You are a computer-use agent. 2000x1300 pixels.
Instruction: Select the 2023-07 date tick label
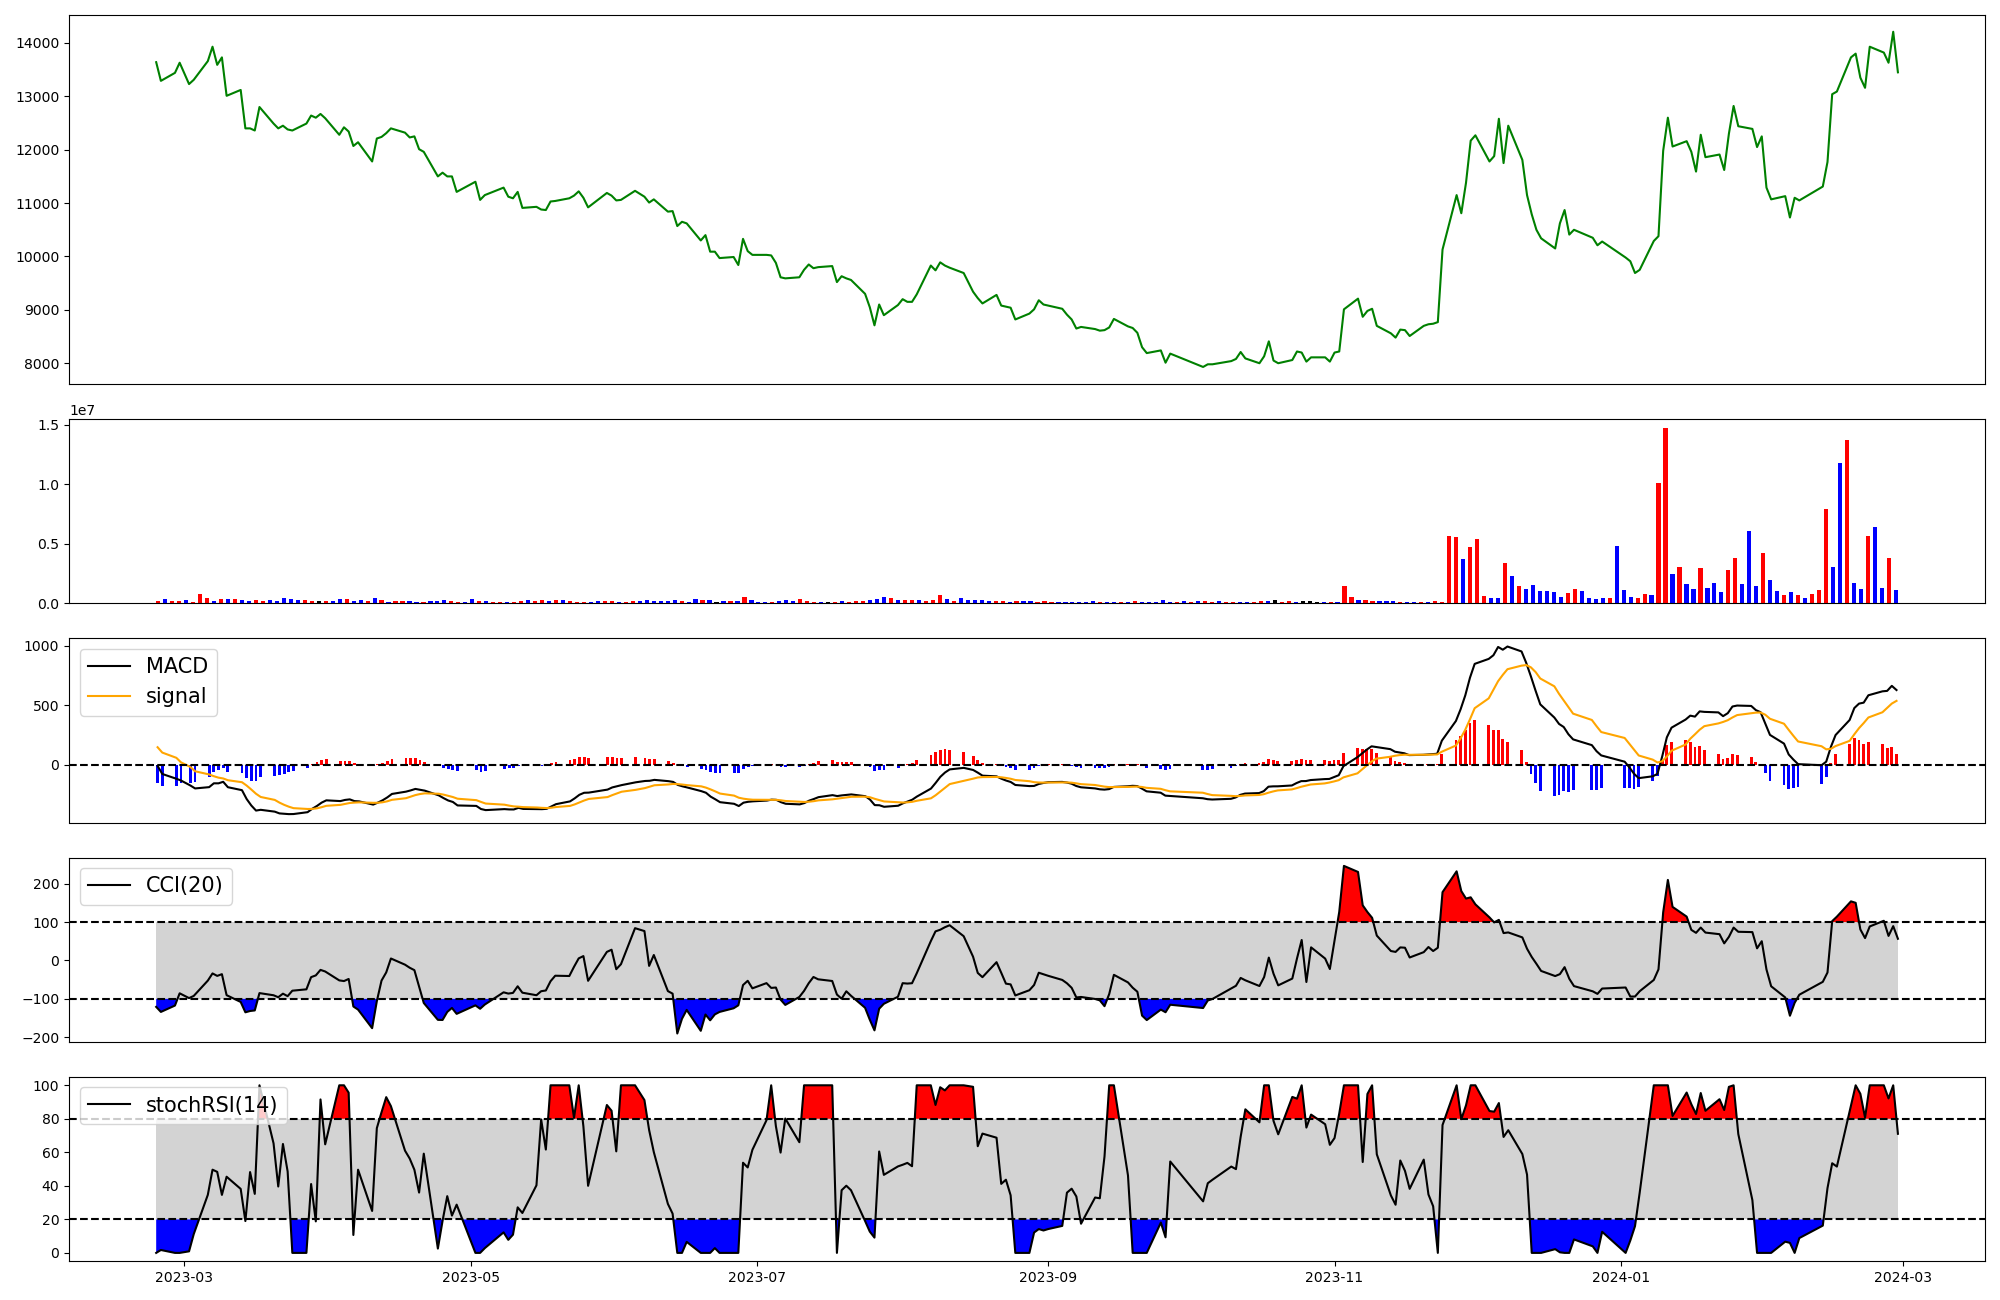pos(757,1277)
